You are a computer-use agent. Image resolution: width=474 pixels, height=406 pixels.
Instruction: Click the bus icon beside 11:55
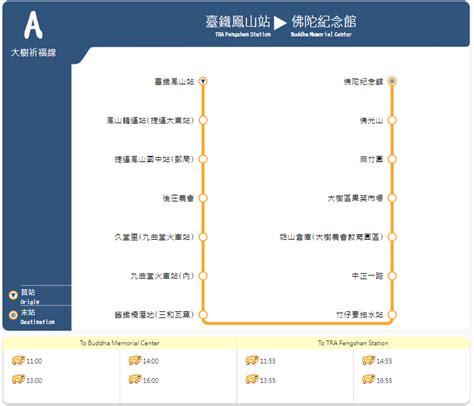tap(252, 360)
